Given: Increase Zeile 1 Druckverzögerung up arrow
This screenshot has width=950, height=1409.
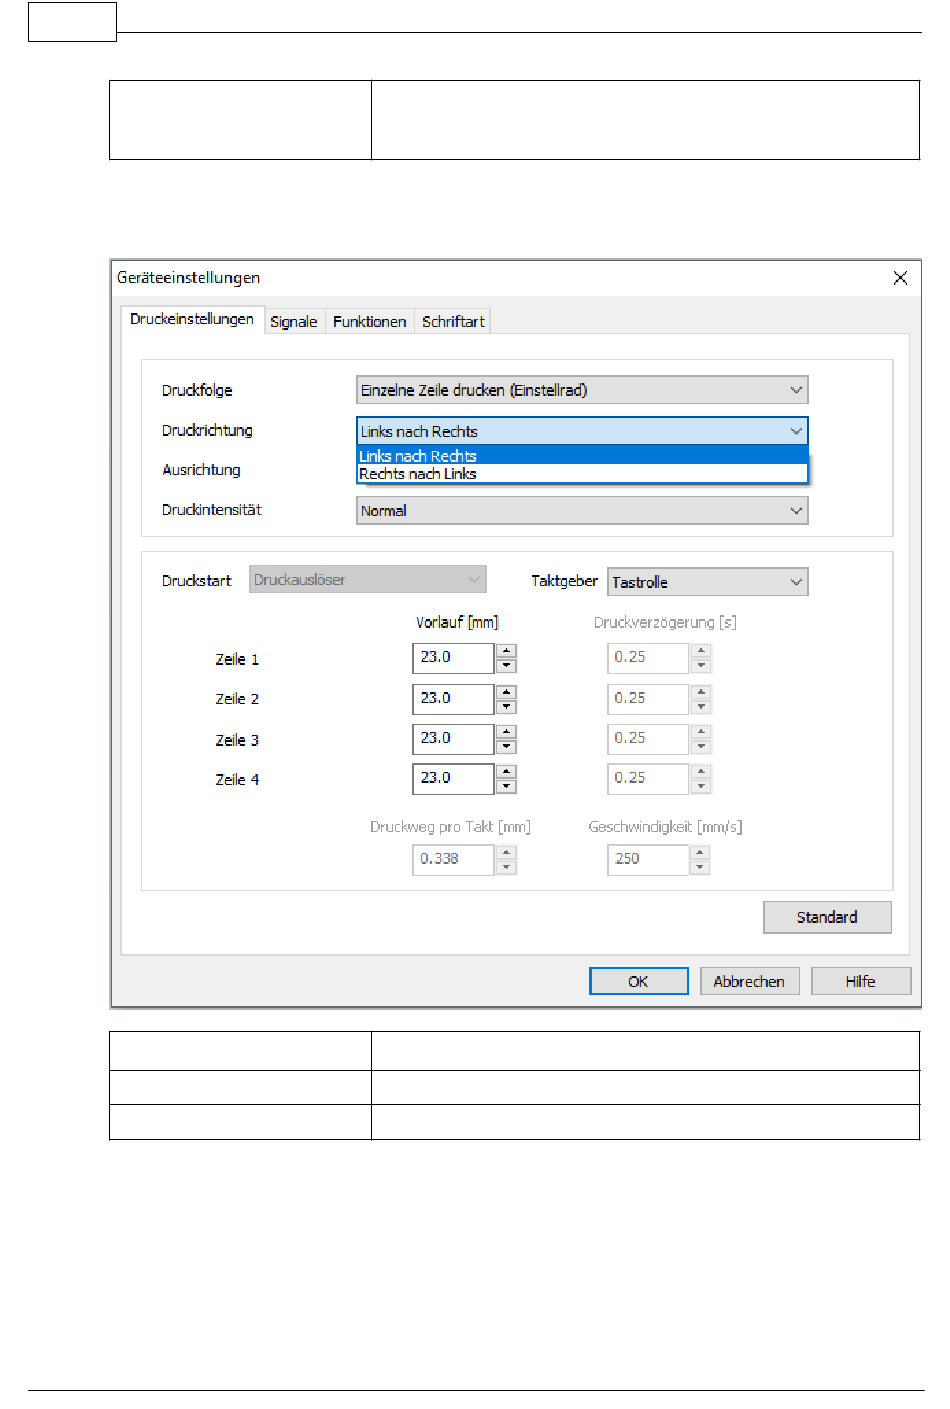Looking at the screenshot, I should 701,651.
